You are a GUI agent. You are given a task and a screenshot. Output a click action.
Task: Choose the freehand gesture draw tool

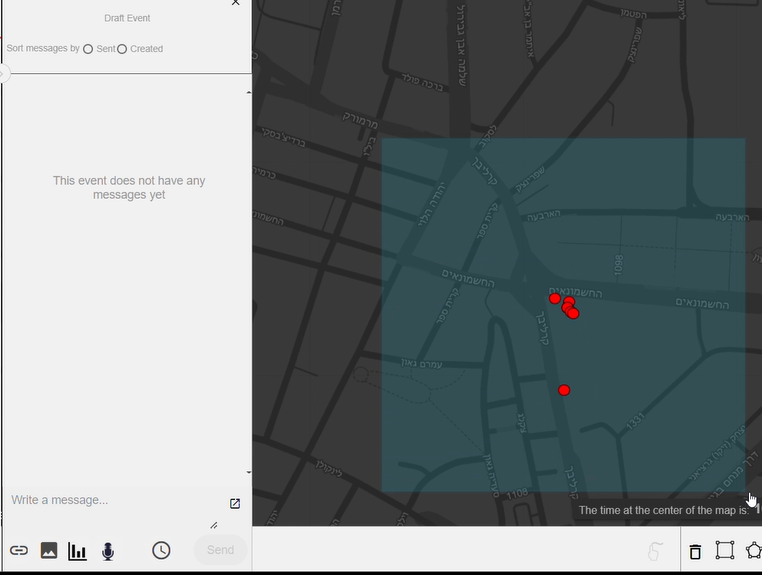tap(655, 551)
